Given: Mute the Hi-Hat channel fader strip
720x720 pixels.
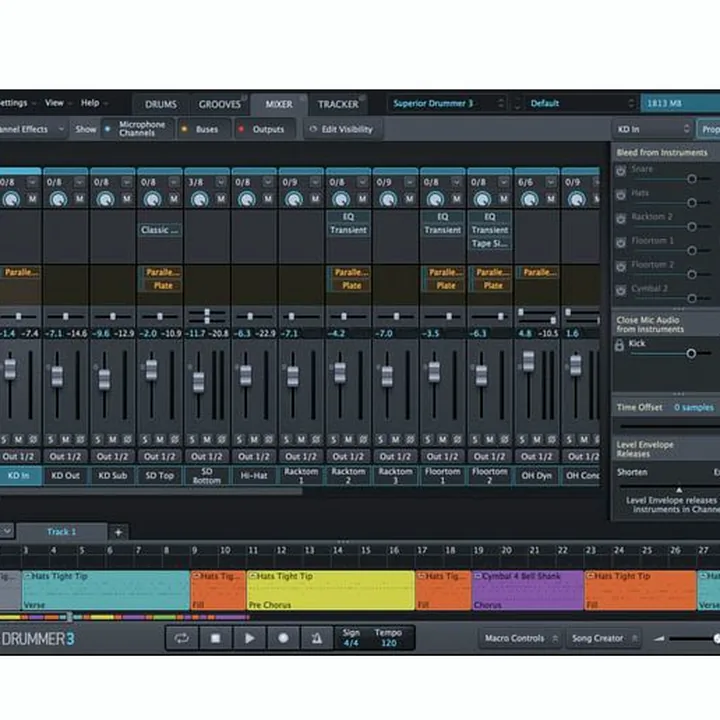Looking at the screenshot, I should [x=254, y=439].
